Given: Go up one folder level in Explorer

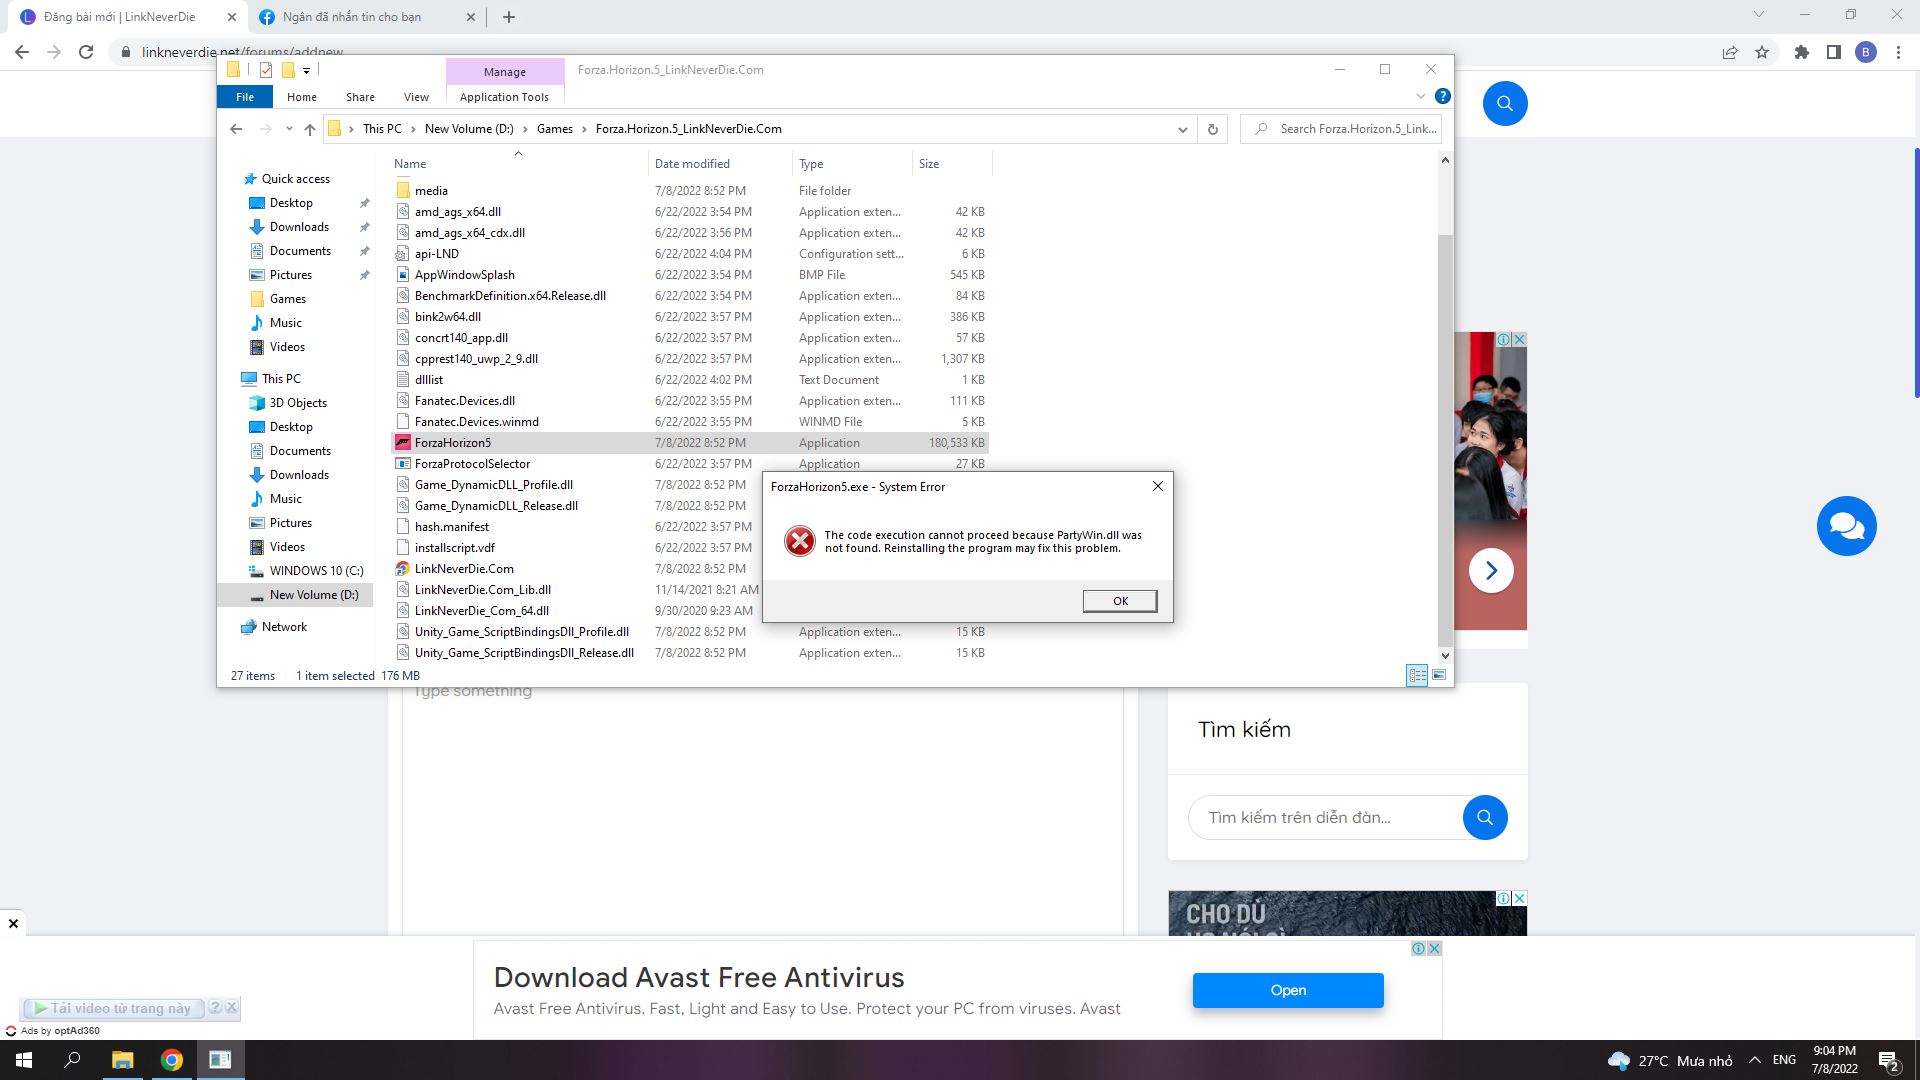Looking at the screenshot, I should coord(310,129).
